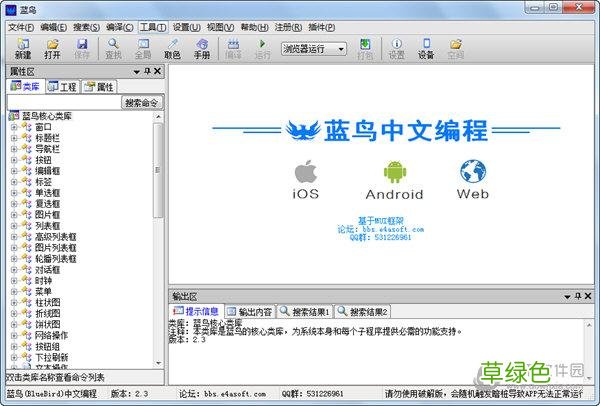This screenshot has height=406, width=600.
Task: Click the 查找 (Find) toolbar icon
Action: click(113, 49)
